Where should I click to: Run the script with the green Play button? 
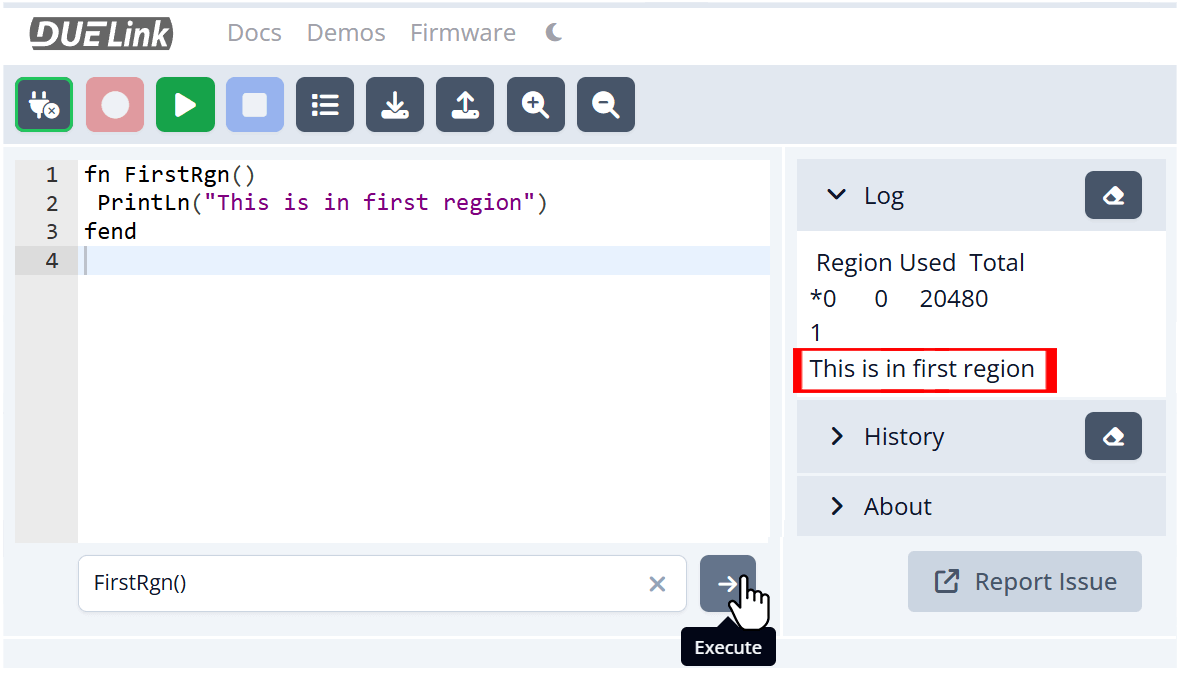pyautogui.click(x=185, y=105)
